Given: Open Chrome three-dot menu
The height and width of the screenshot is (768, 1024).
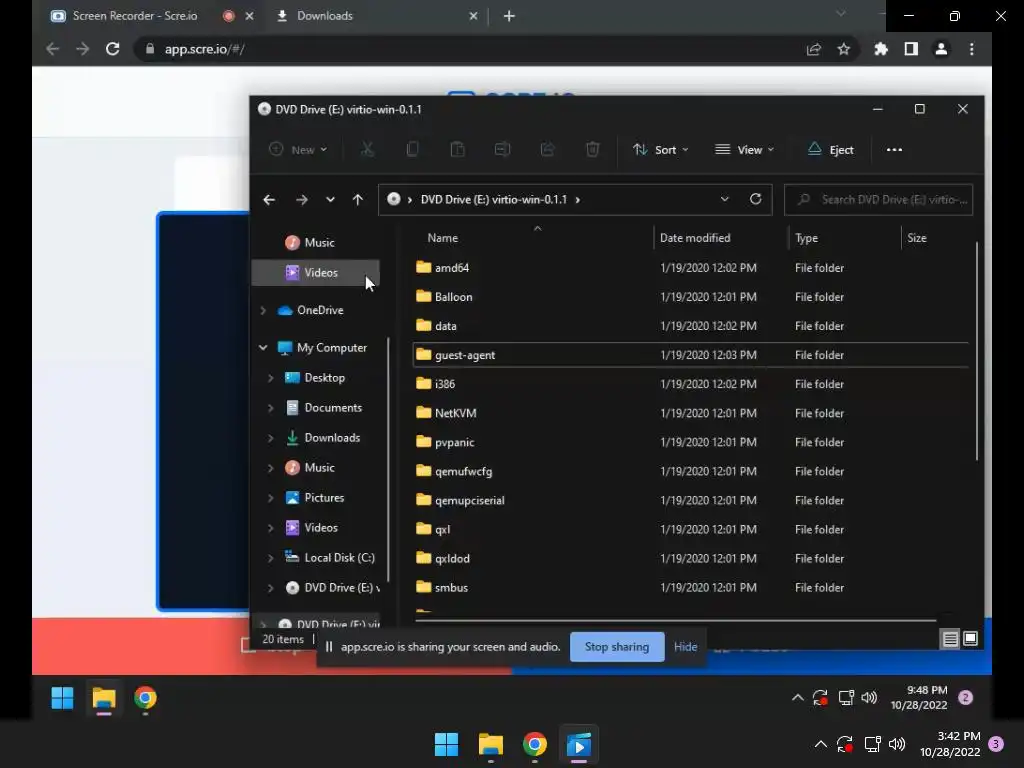Looking at the screenshot, I should (972, 49).
